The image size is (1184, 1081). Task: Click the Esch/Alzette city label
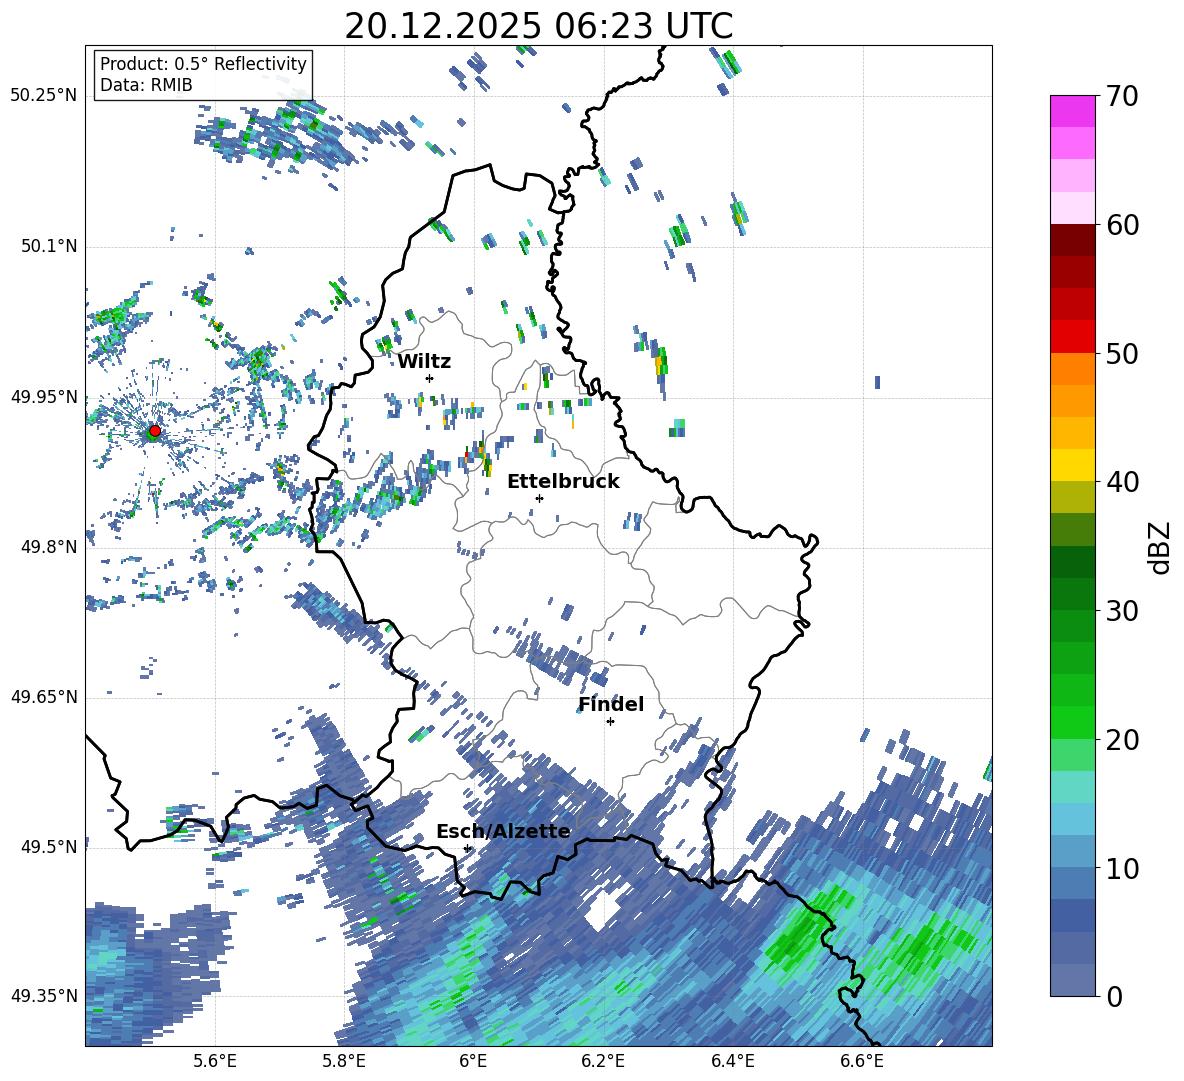coord(503,831)
